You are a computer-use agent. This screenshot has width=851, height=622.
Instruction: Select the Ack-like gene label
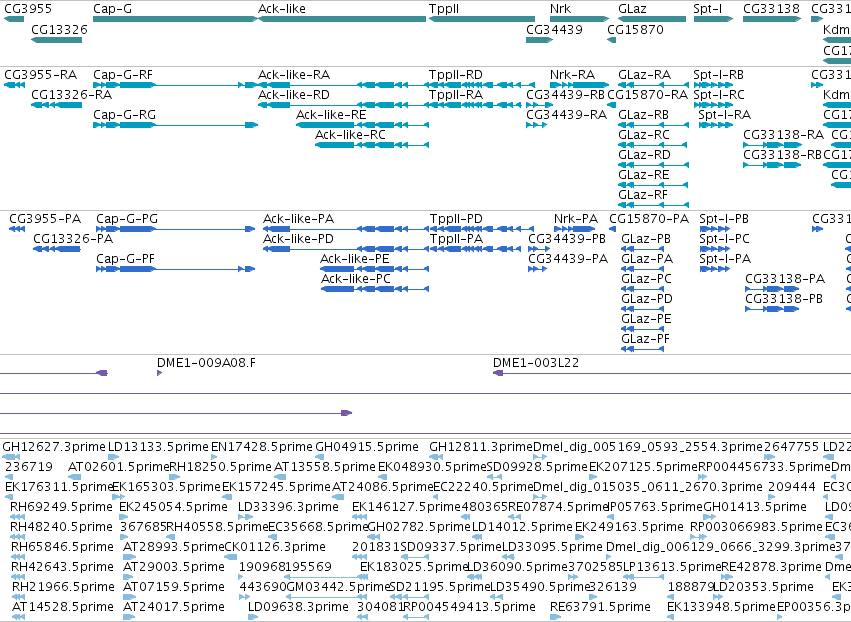[282, 9]
